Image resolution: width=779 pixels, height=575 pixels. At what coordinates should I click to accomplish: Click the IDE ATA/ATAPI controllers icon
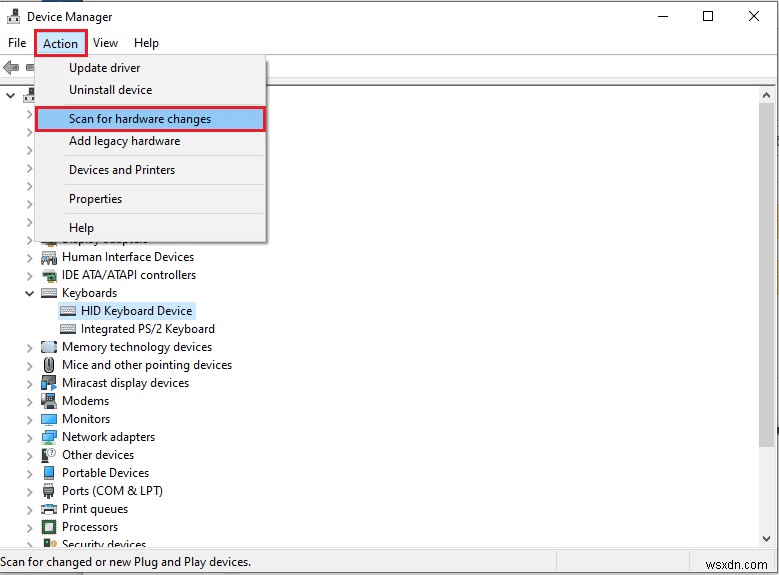pos(49,275)
